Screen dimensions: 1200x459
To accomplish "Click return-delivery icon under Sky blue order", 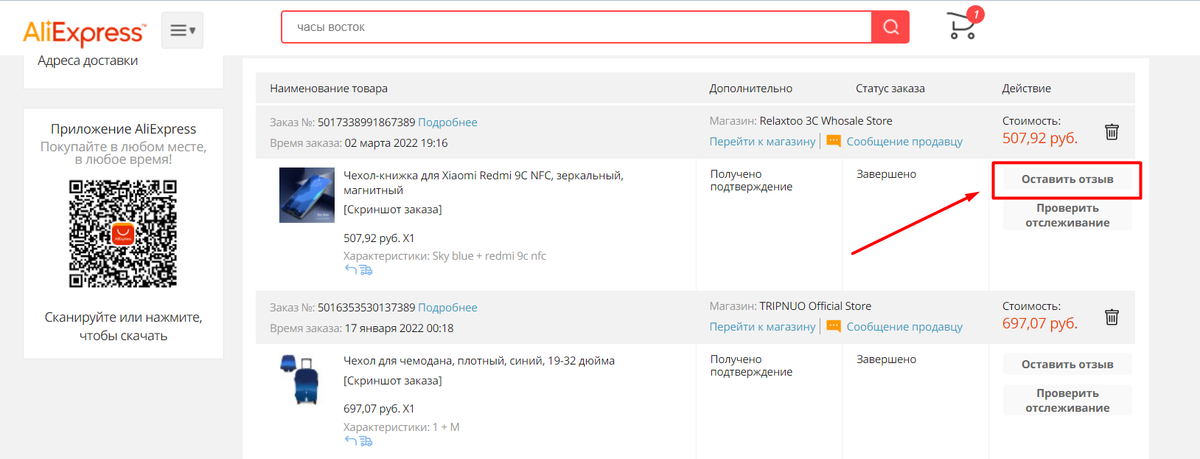I will pos(358,270).
